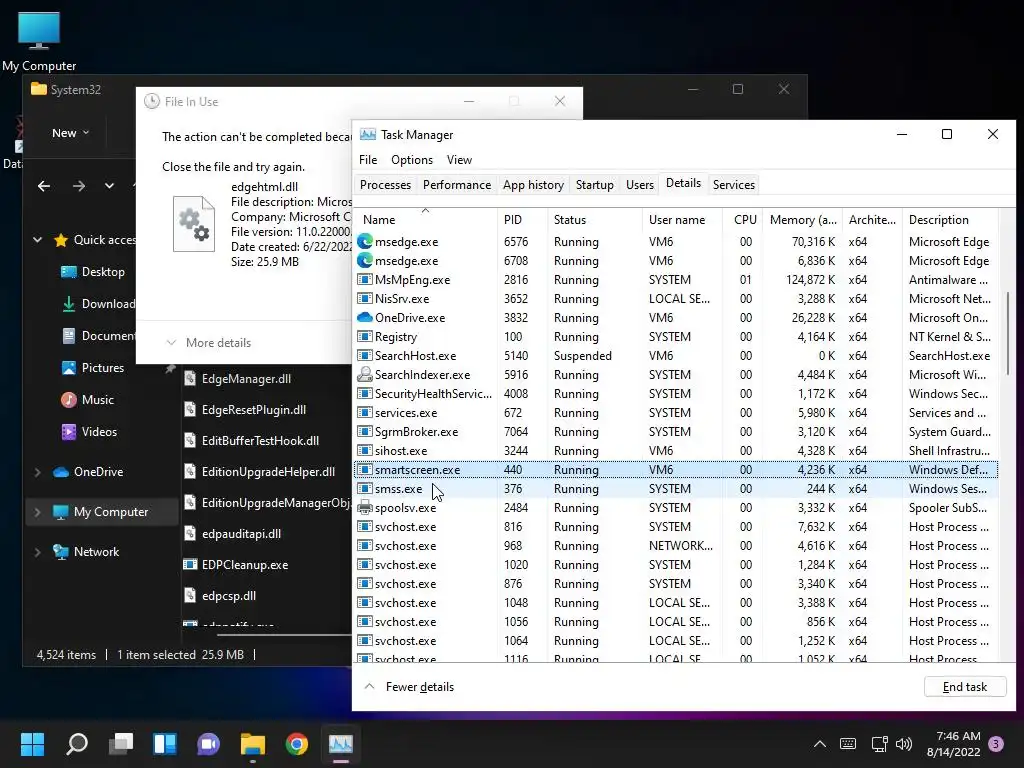Viewport: 1024px width, 768px height.
Task: Click touch keyboard icon in tray
Action: click(848, 743)
